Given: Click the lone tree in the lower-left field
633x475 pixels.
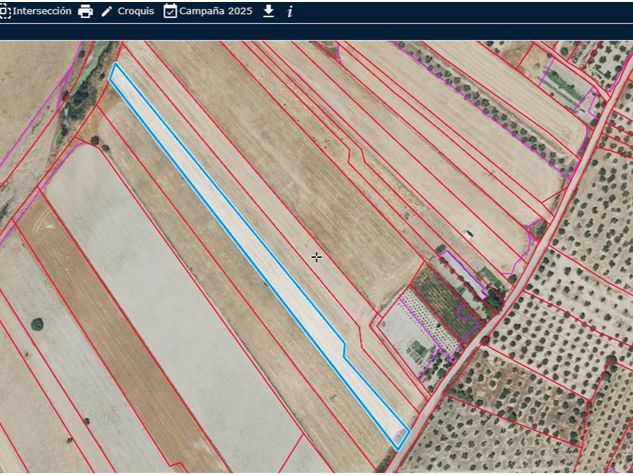Looking at the screenshot, I should tap(37, 324).
